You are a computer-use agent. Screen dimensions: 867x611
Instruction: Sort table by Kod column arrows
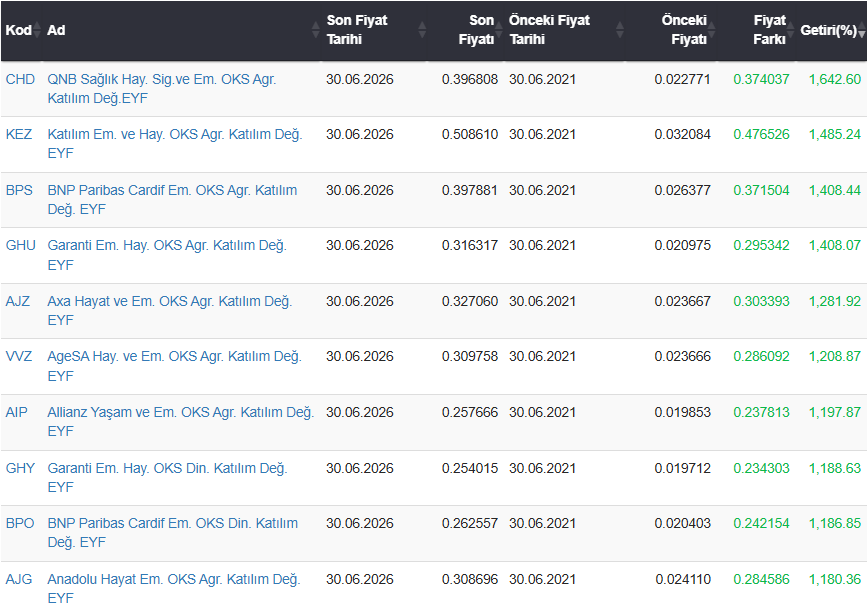37,30
